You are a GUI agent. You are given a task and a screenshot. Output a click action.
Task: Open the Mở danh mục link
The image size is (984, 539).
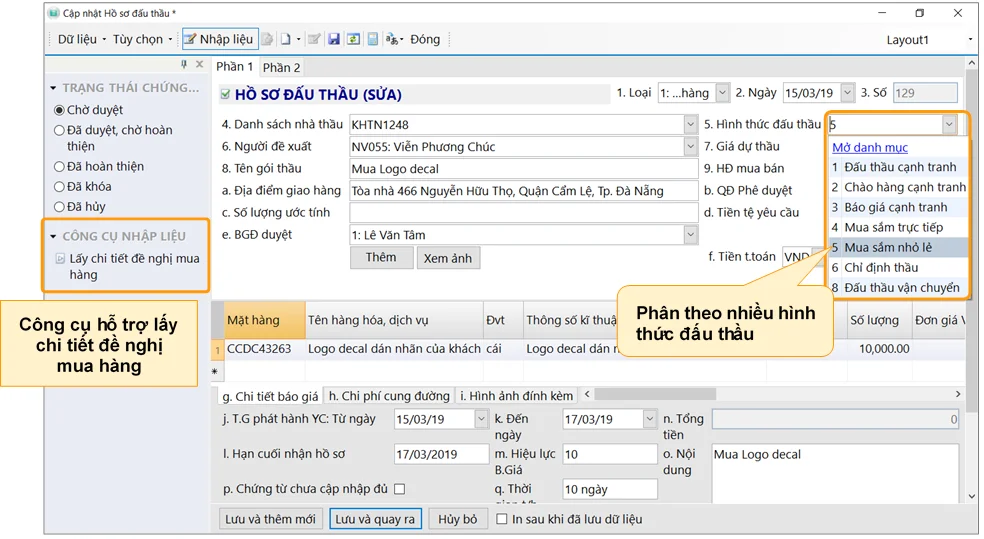coord(869,147)
